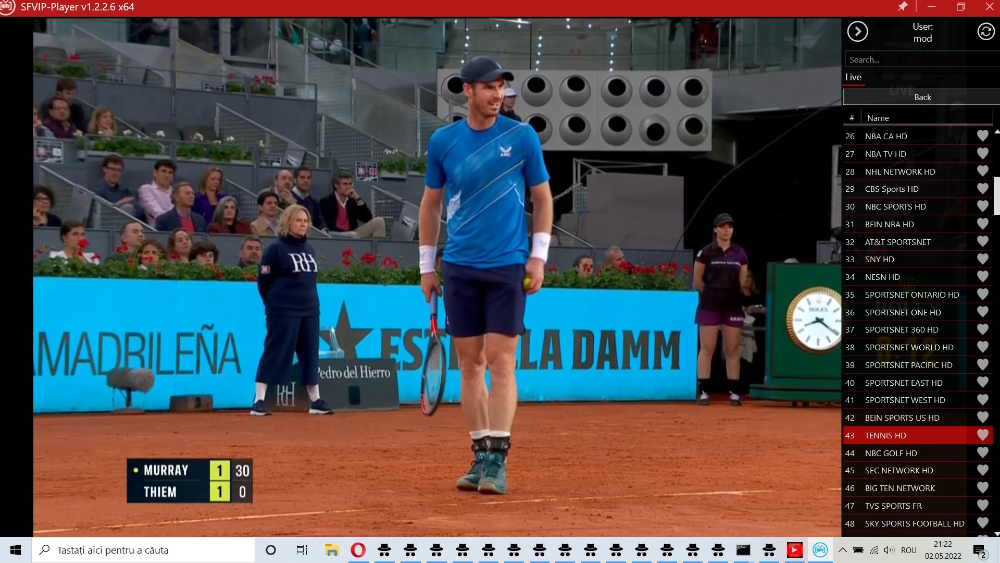
Task: Toggle favorite heart for SNY HD
Action: point(982,259)
